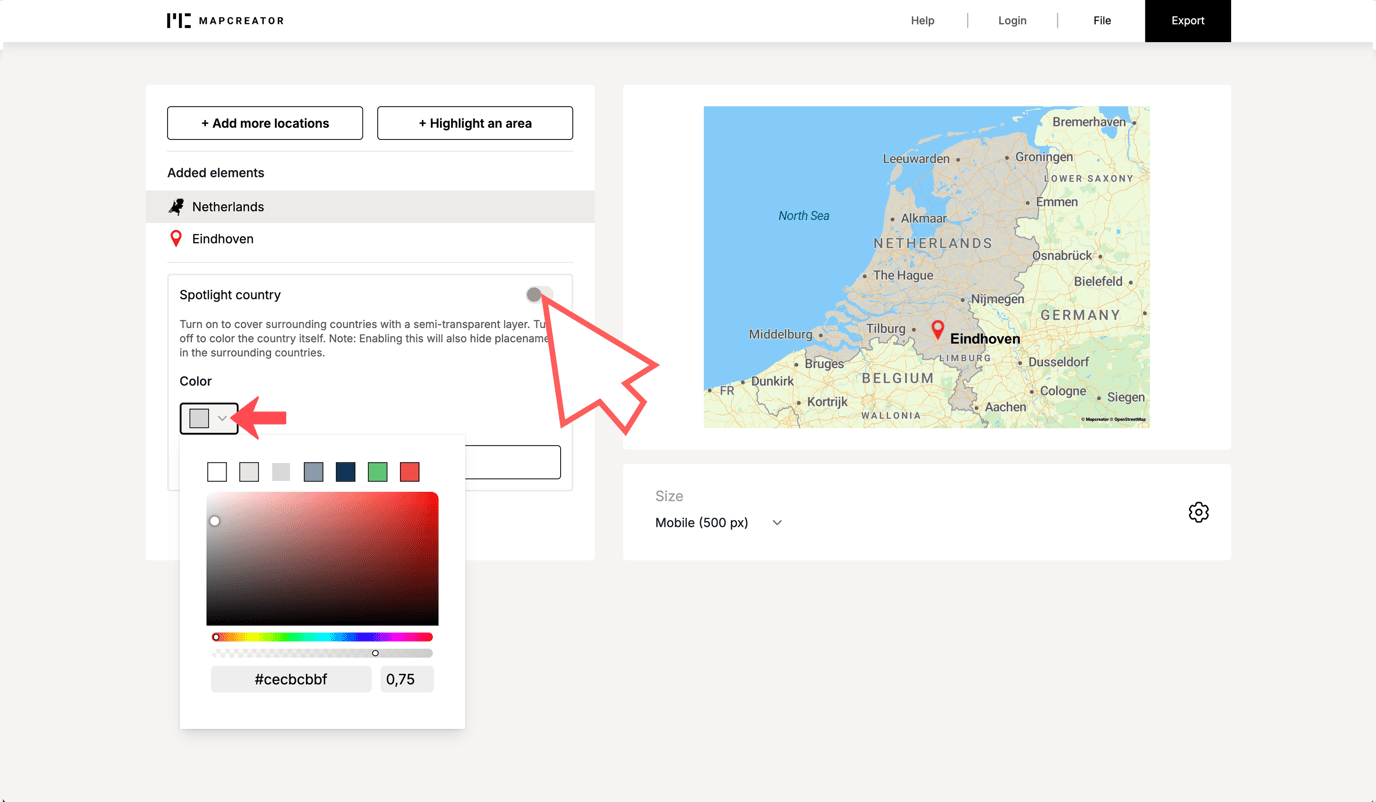The height and width of the screenshot is (802, 1376).
Task: Select Eindhoven in the Added elements list
Action: click(222, 238)
